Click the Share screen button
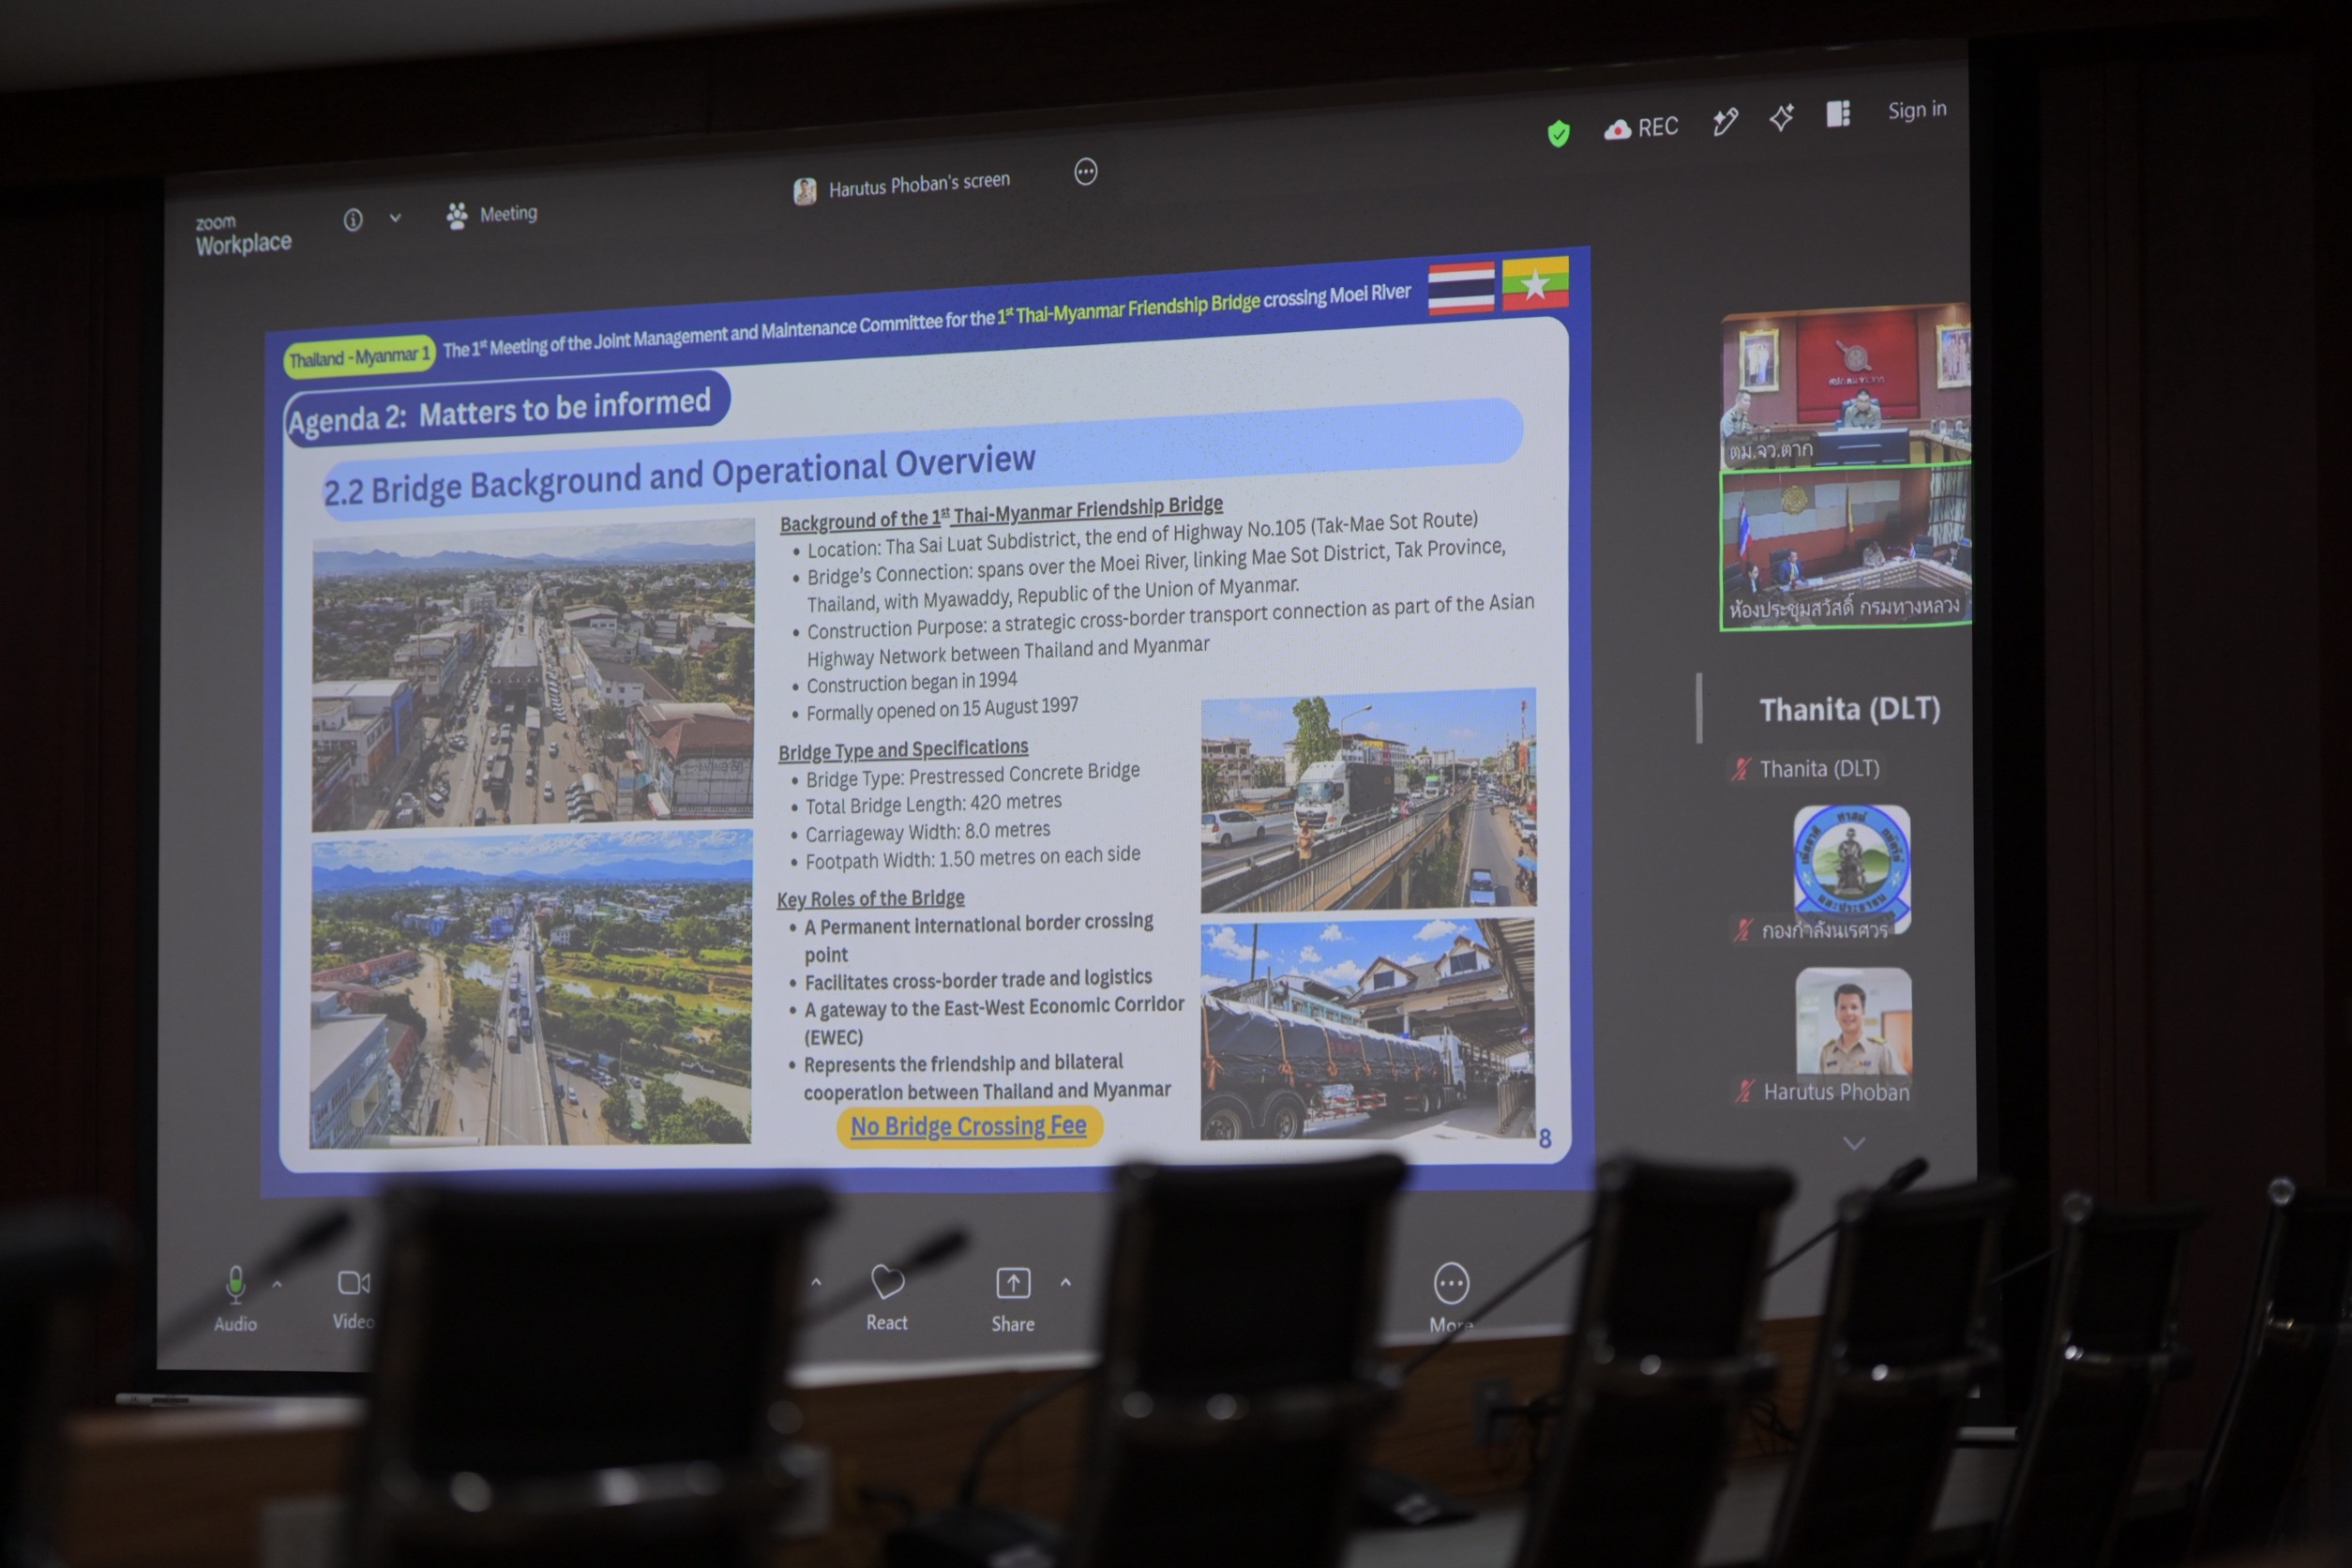Image resolution: width=2352 pixels, height=1568 pixels. click(x=1013, y=1299)
